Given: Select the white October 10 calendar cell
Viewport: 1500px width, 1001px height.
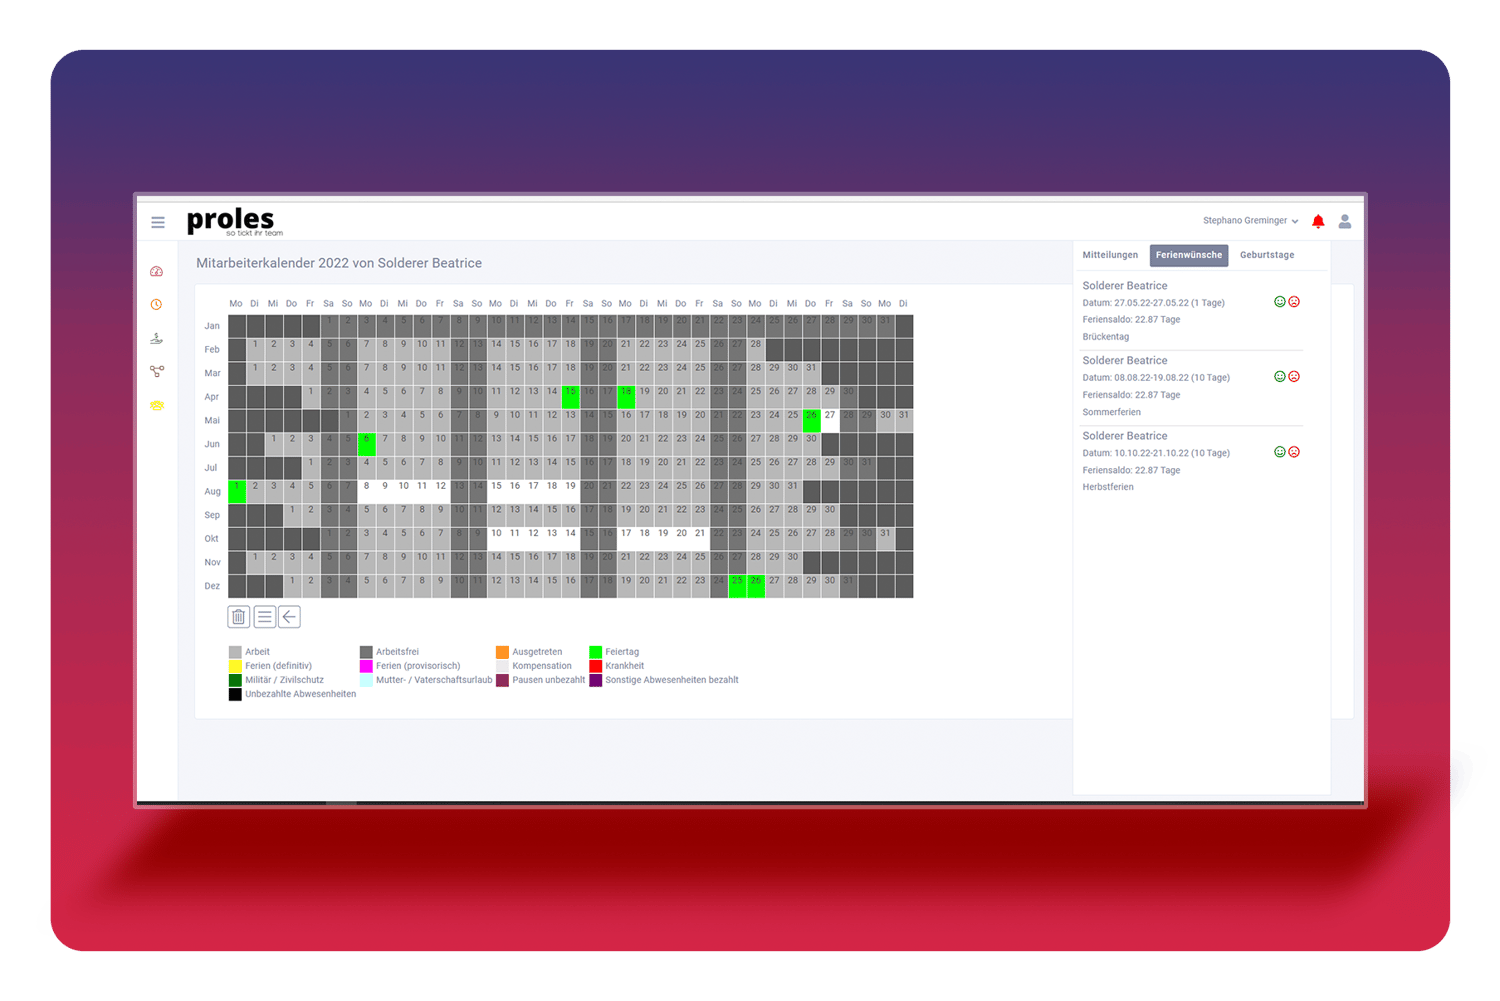Looking at the screenshot, I should (x=496, y=539).
